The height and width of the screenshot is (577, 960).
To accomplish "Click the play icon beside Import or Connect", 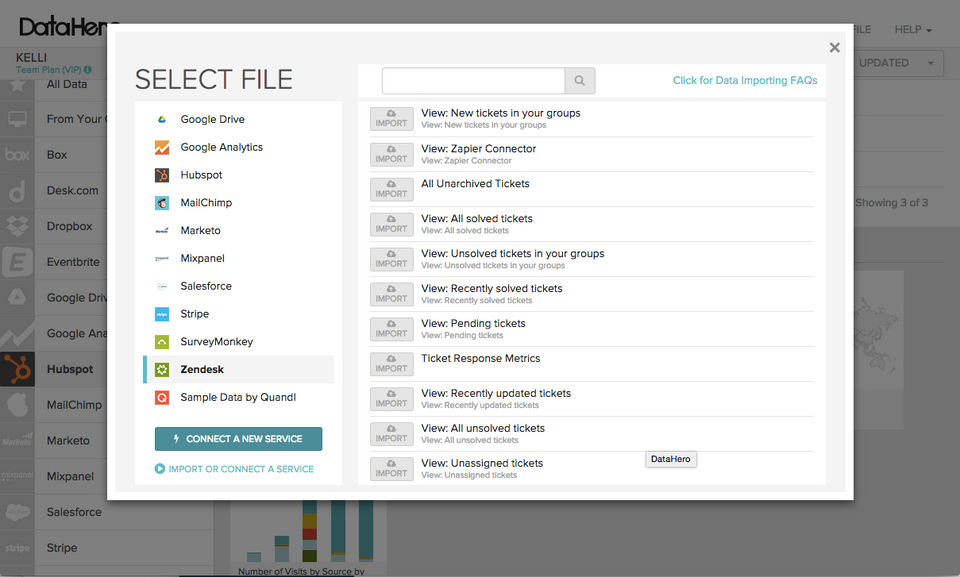I will point(160,469).
